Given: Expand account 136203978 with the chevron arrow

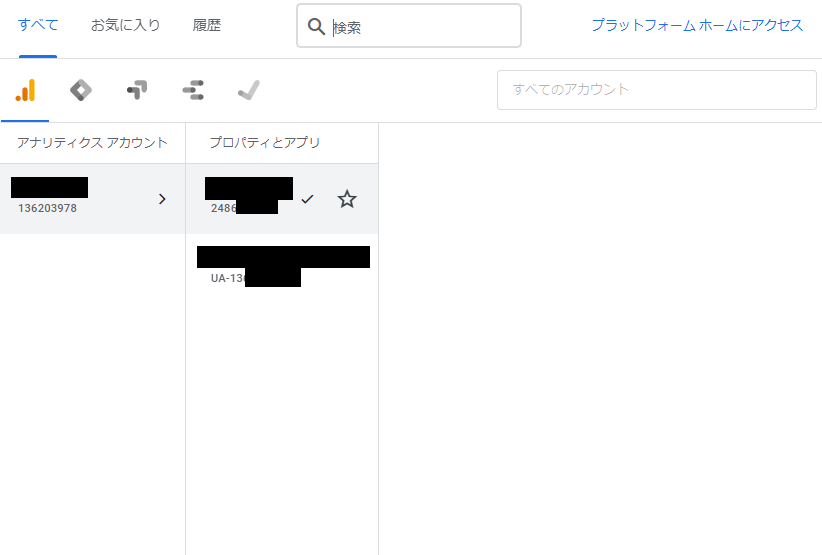Looking at the screenshot, I should (x=163, y=199).
